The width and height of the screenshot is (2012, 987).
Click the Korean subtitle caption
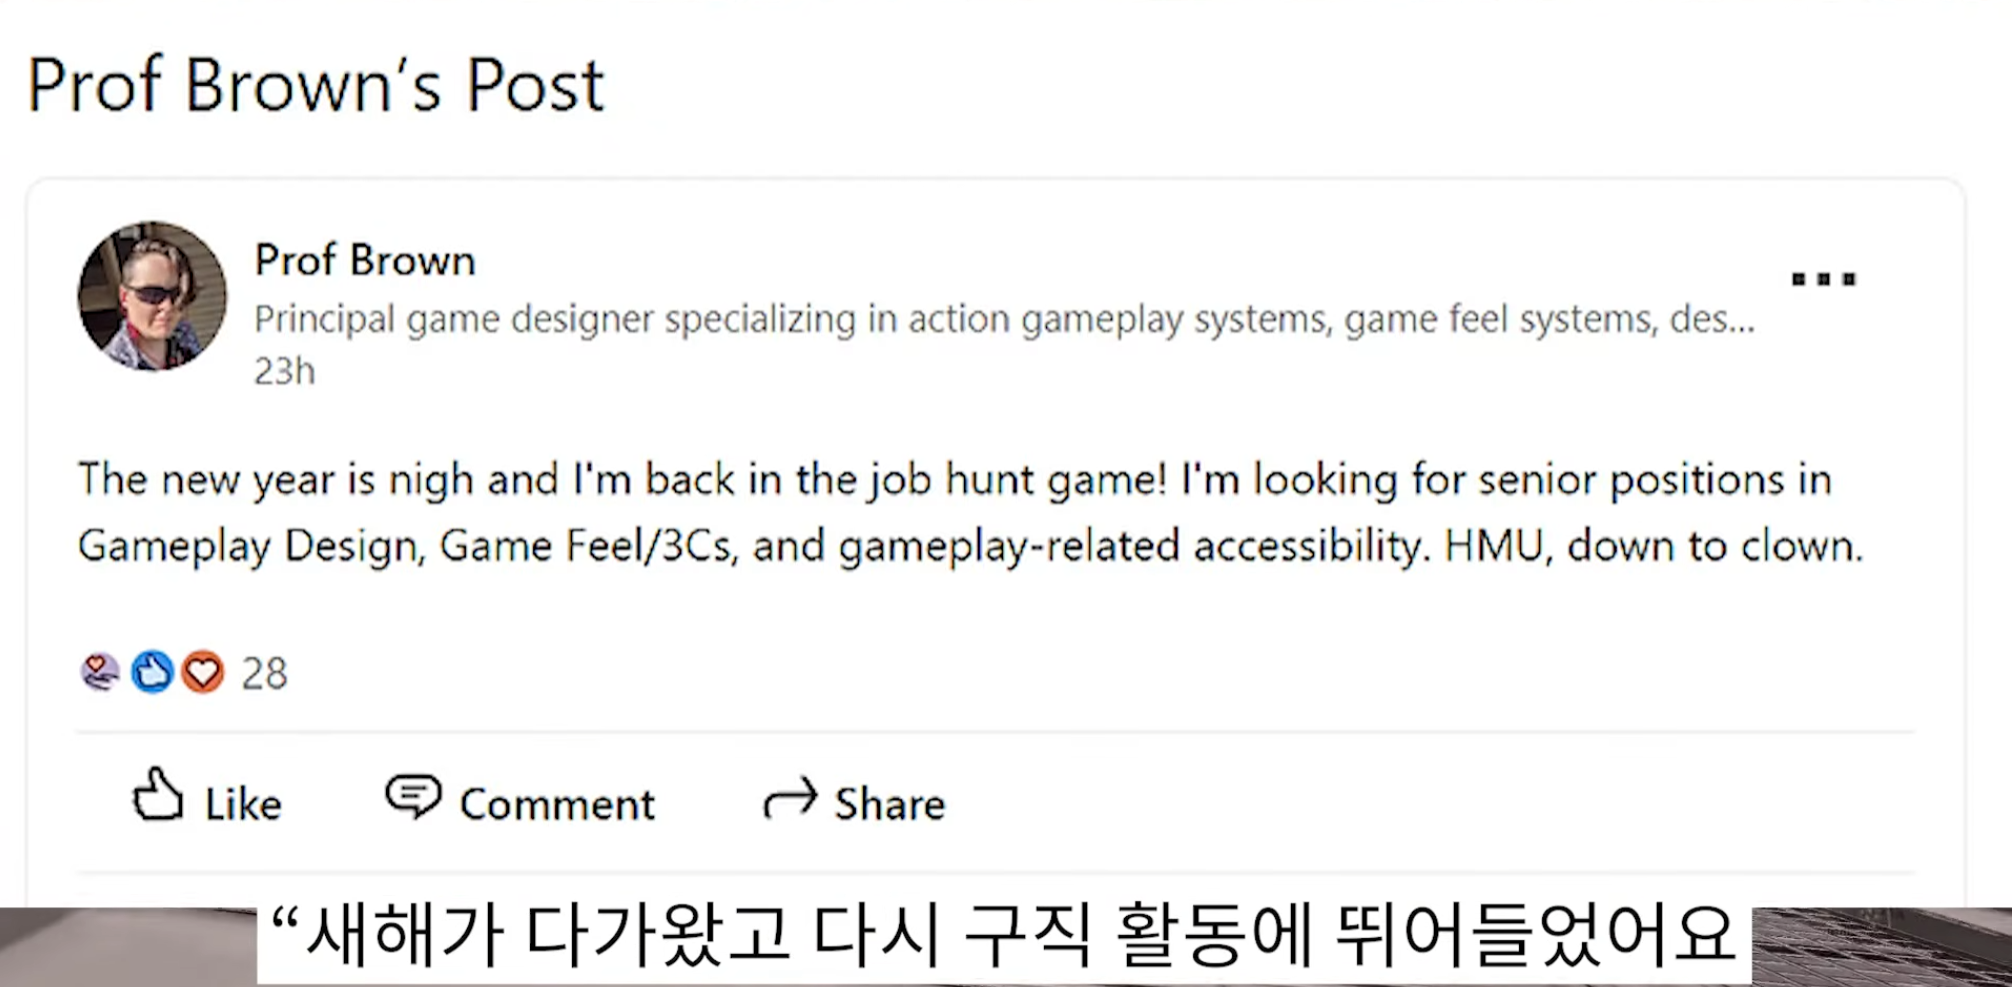pyautogui.click(x=1005, y=936)
